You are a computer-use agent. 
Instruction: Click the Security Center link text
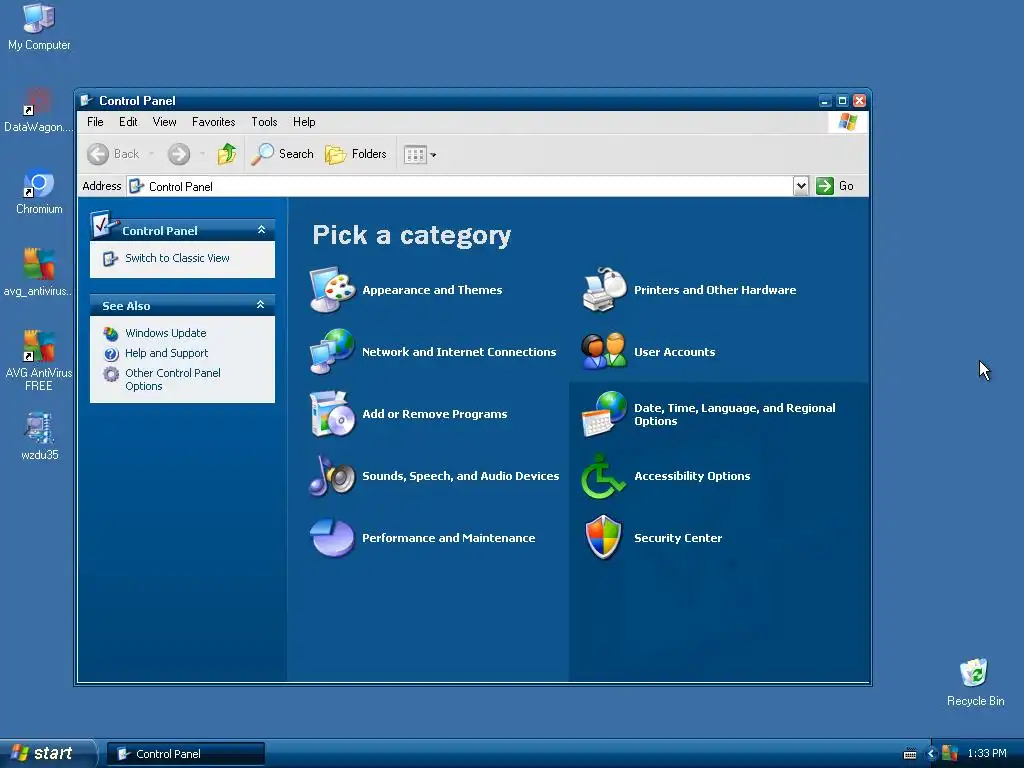click(678, 538)
